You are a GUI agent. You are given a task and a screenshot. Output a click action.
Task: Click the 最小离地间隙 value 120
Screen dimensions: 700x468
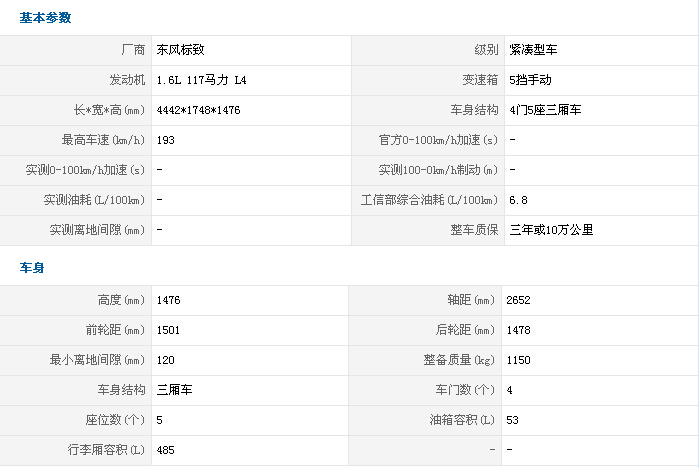tap(166, 360)
